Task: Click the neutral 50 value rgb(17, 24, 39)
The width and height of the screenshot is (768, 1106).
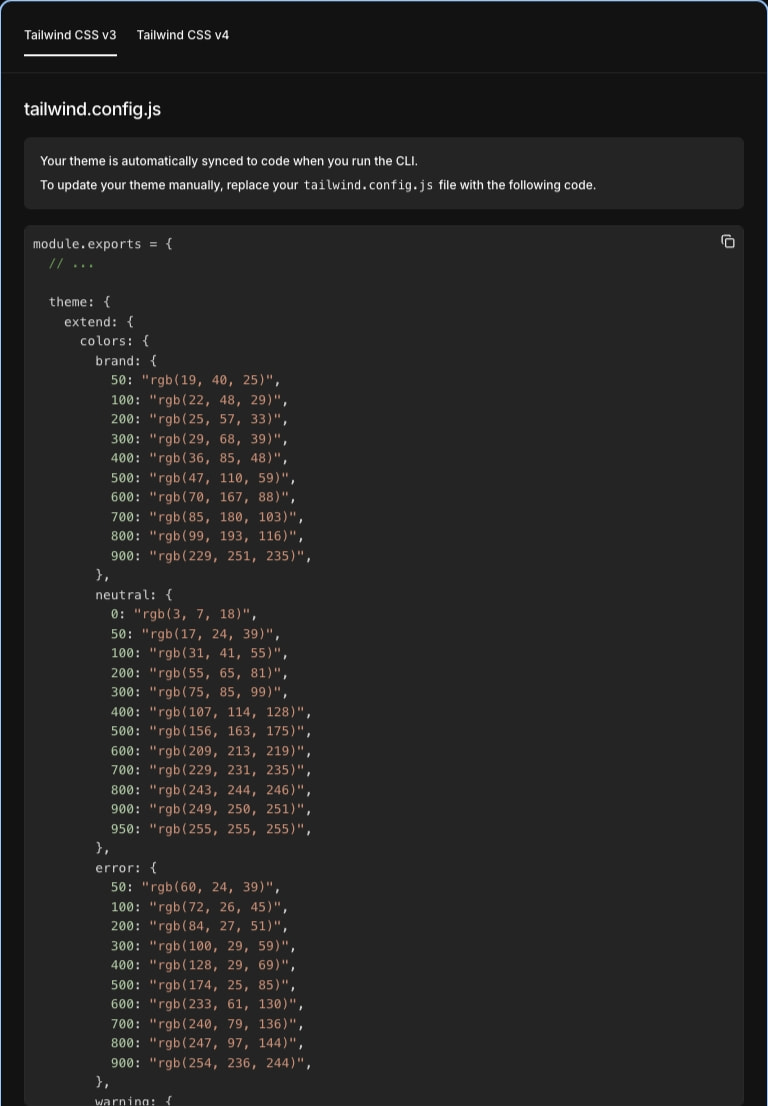Action: (x=207, y=633)
